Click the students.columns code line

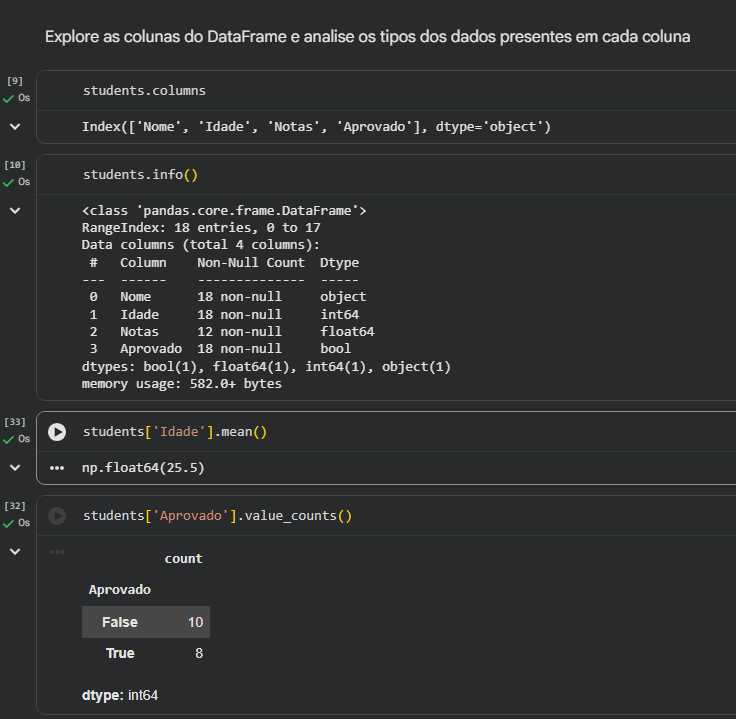tap(144, 91)
